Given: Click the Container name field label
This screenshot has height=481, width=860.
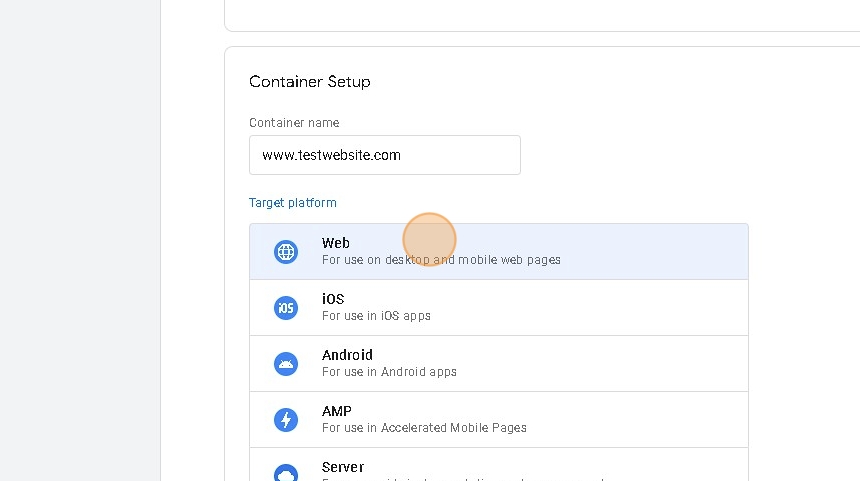Looking at the screenshot, I should point(294,123).
